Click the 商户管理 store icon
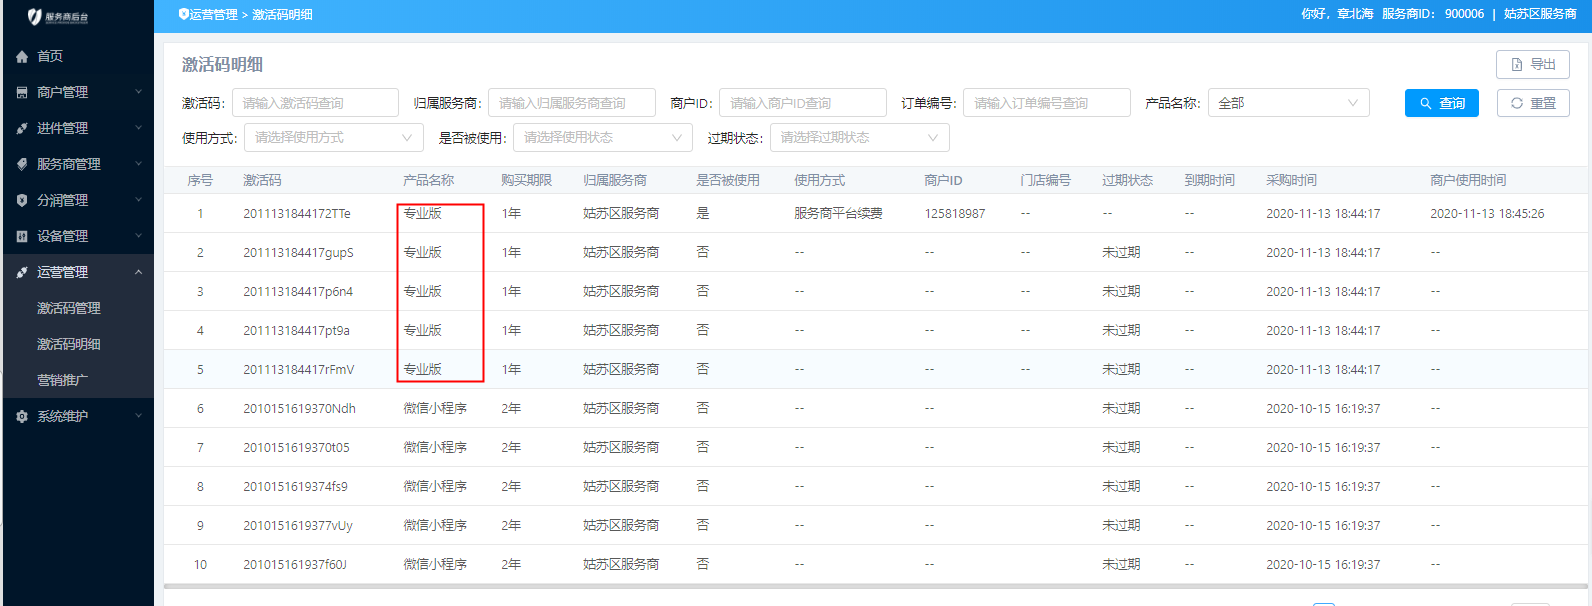1592x606 pixels. click(22, 93)
